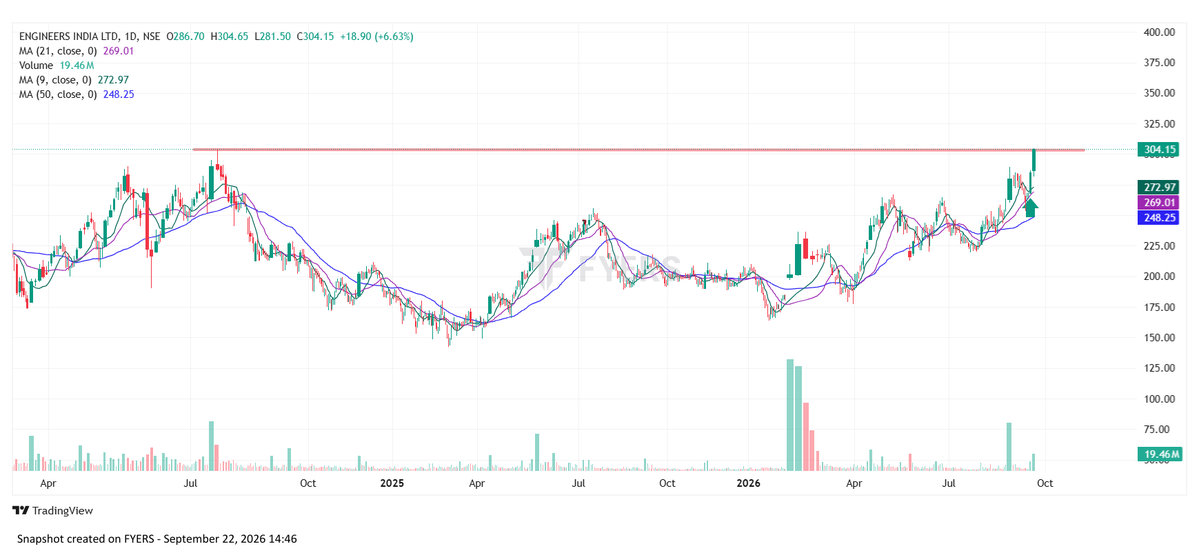
Task: Click the open value O286.70
Action: (185, 36)
